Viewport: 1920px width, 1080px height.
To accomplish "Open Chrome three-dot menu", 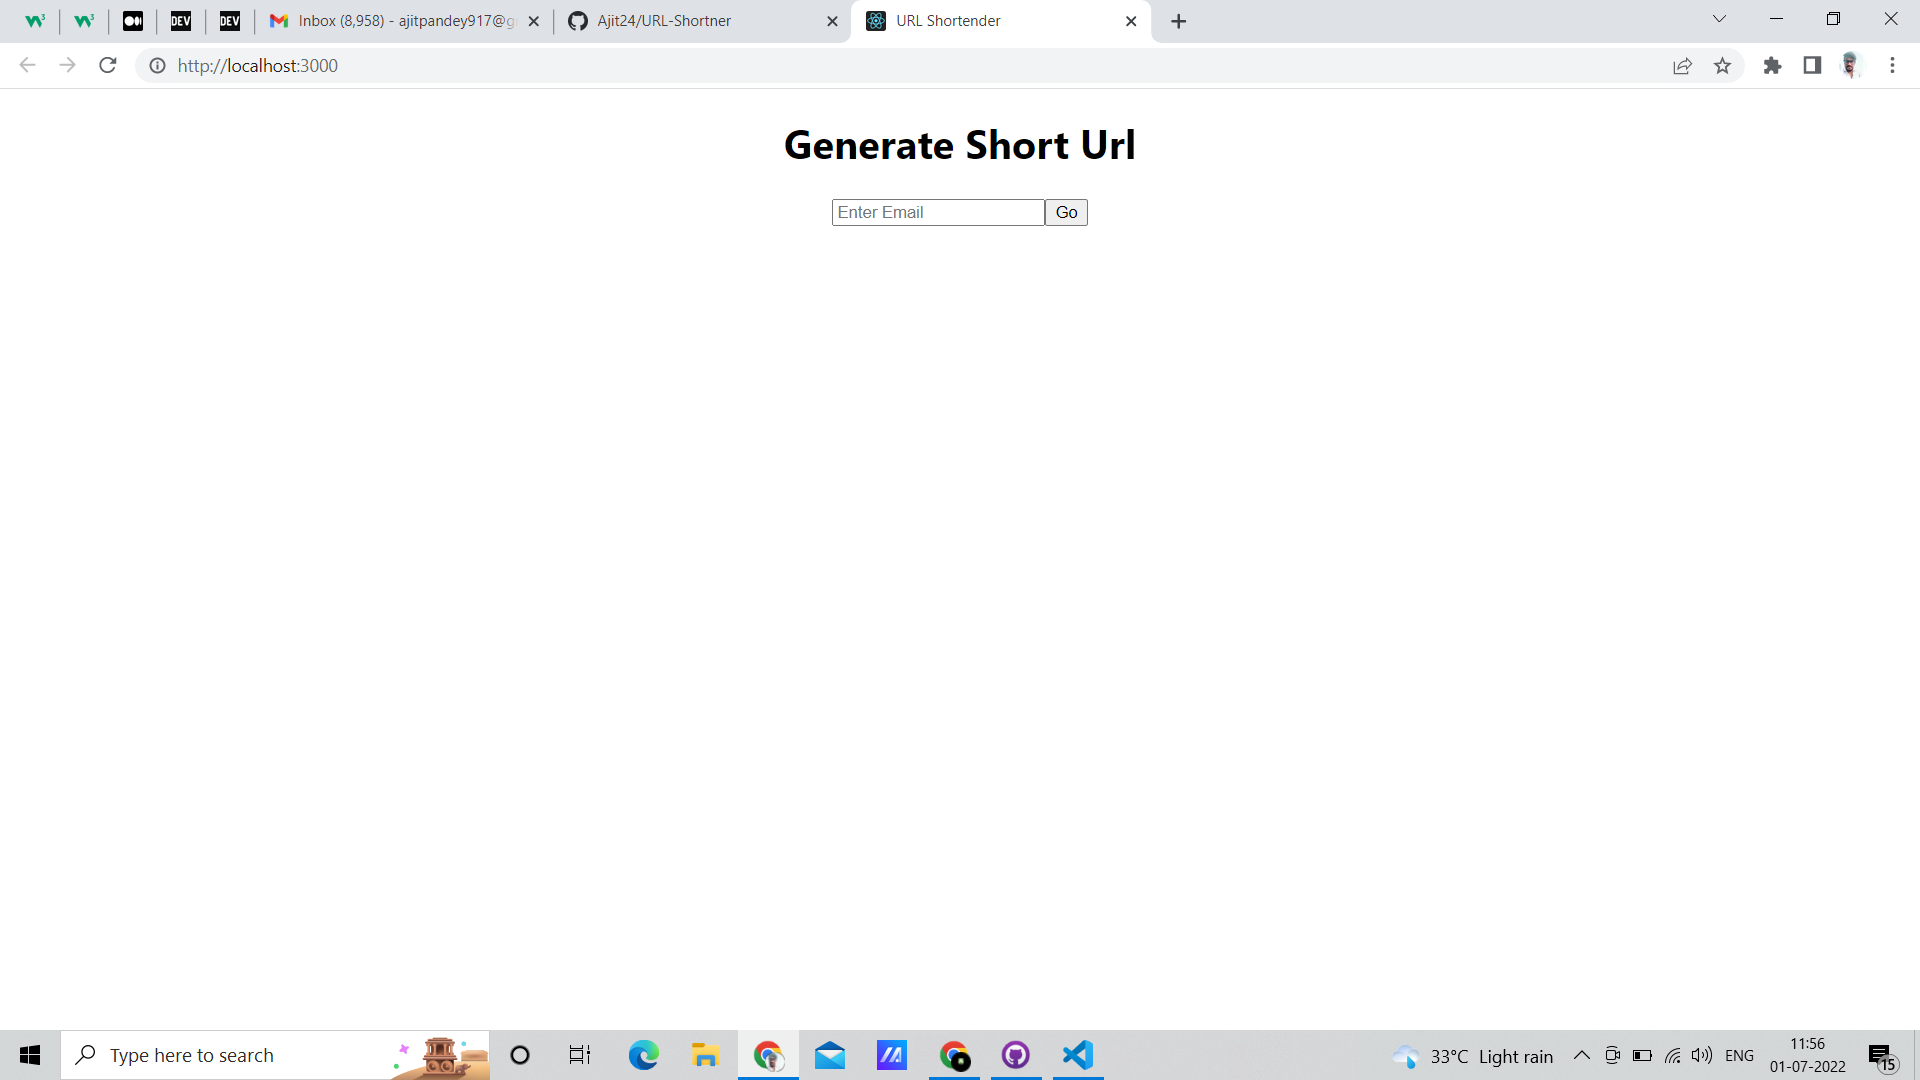I will (1892, 65).
